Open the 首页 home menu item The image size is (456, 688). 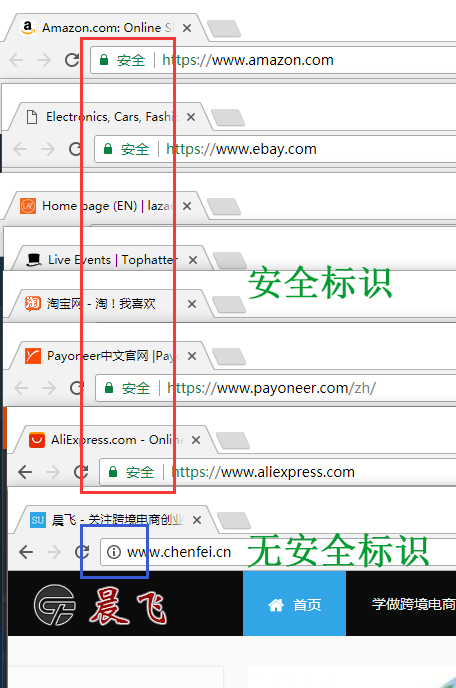(x=294, y=605)
